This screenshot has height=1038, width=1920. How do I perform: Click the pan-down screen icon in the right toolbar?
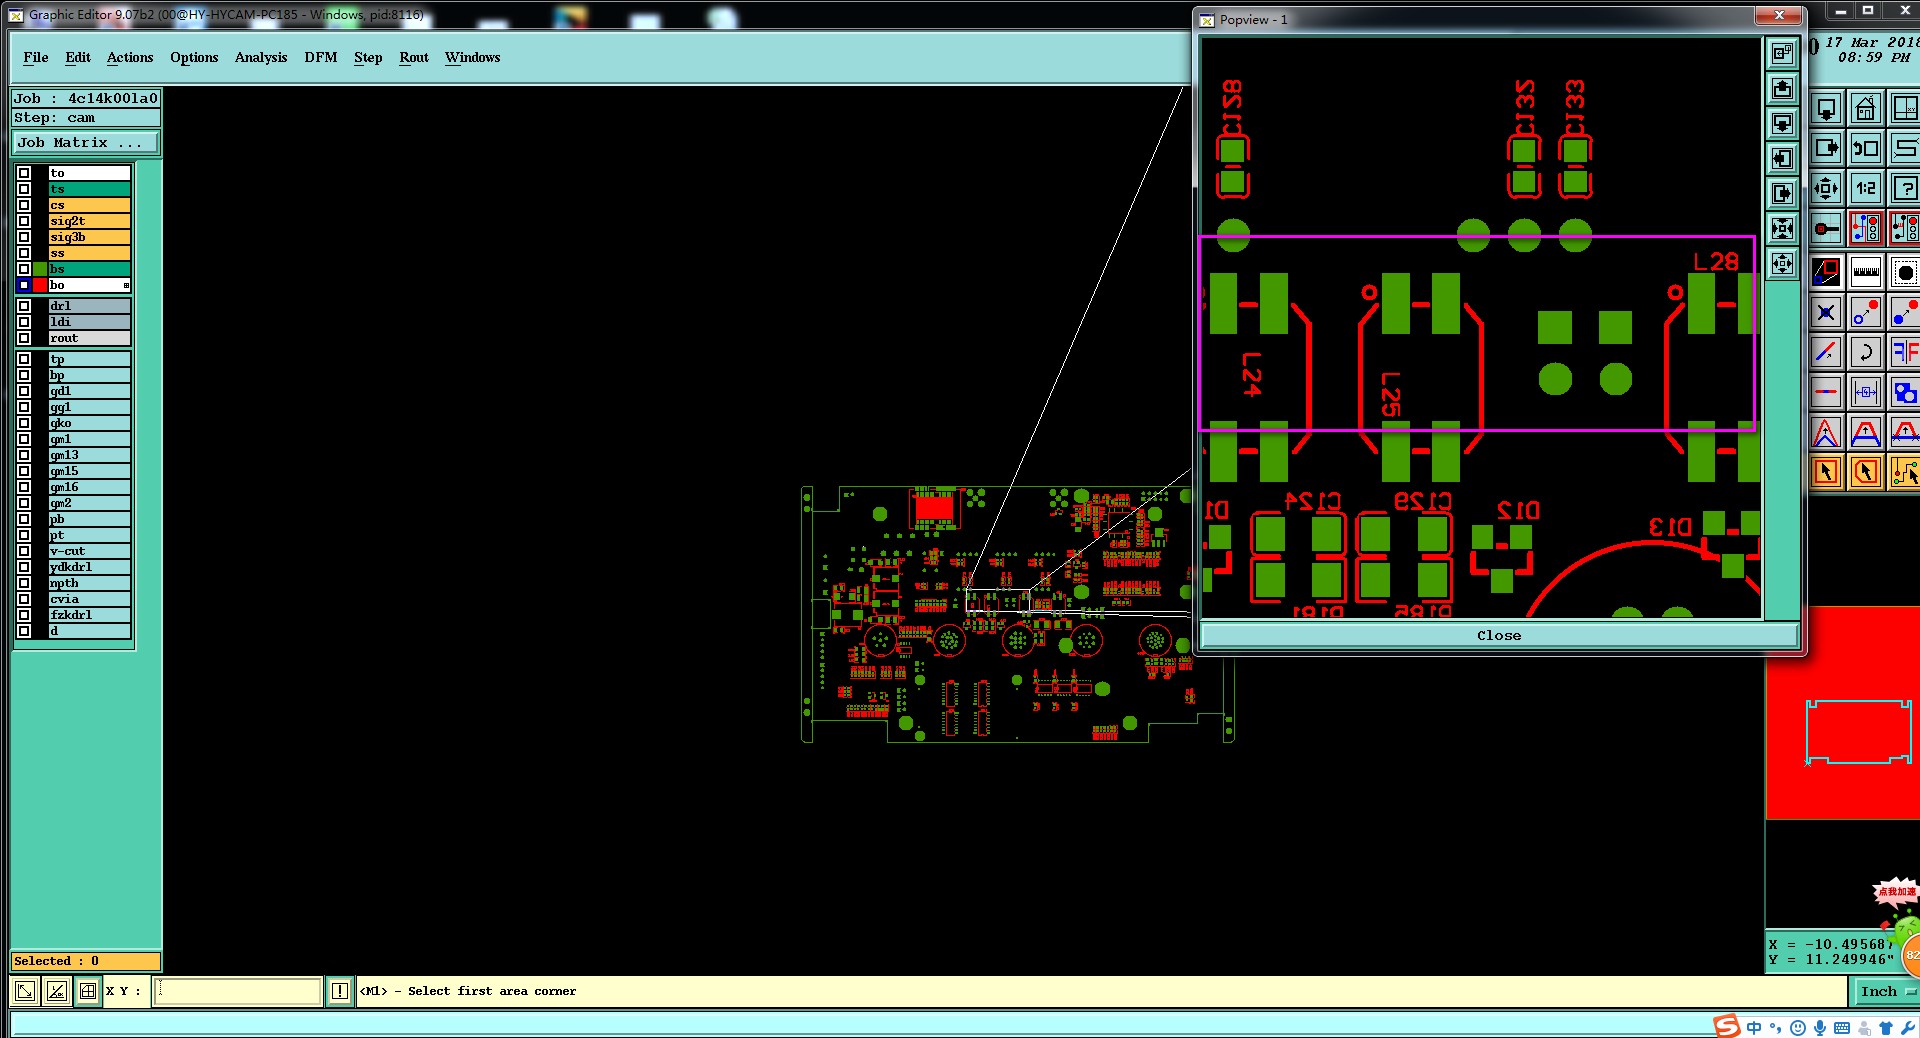click(x=1826, y=108)
